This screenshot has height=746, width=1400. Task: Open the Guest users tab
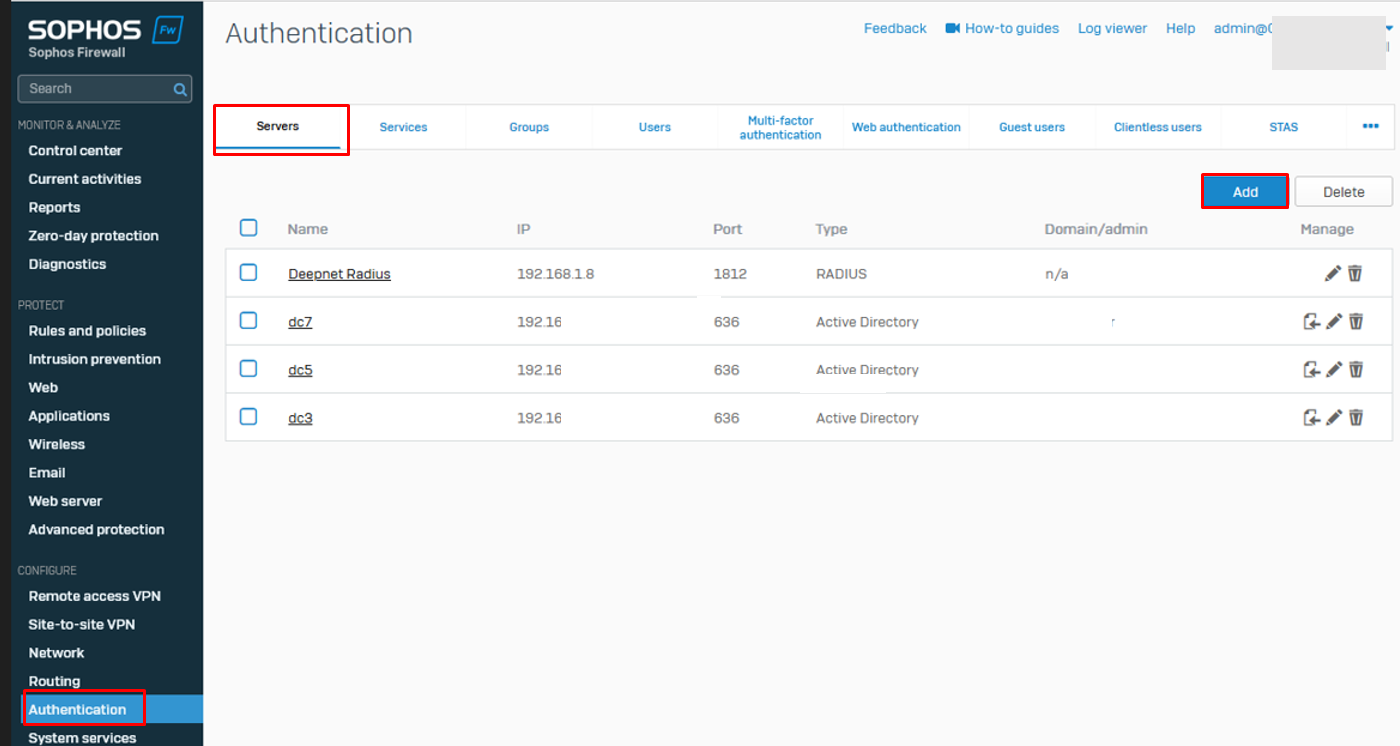click(1031, 127)
